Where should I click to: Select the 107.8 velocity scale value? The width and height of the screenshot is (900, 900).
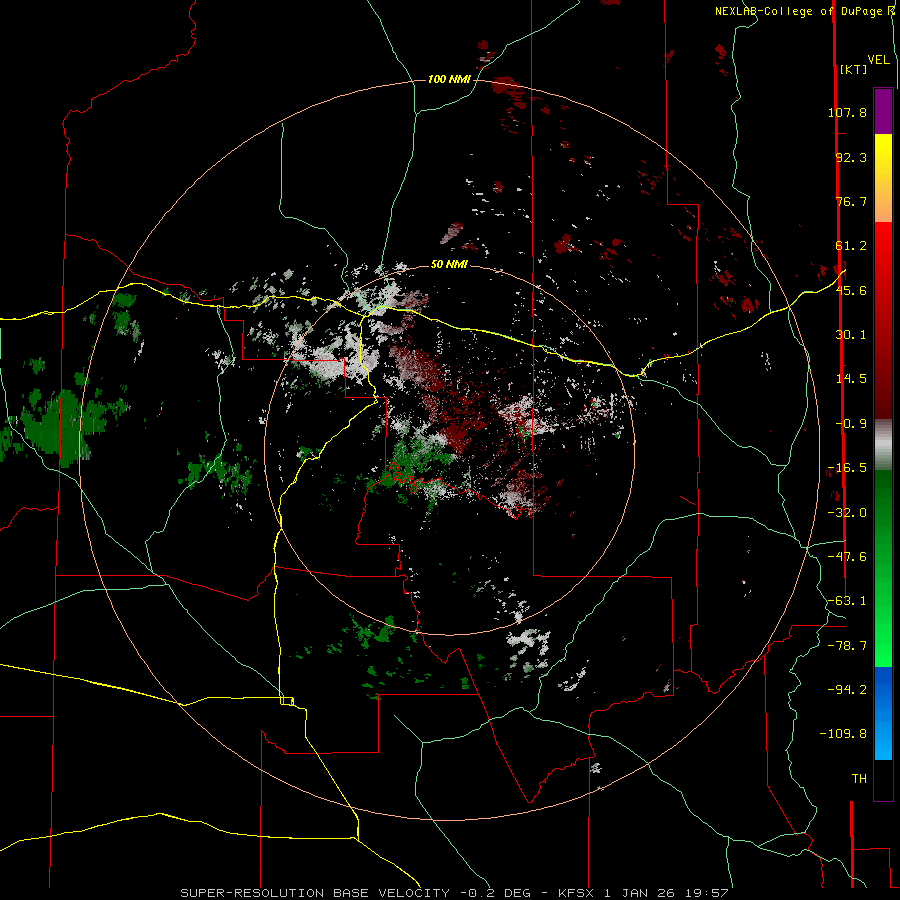tap(847, 112)
